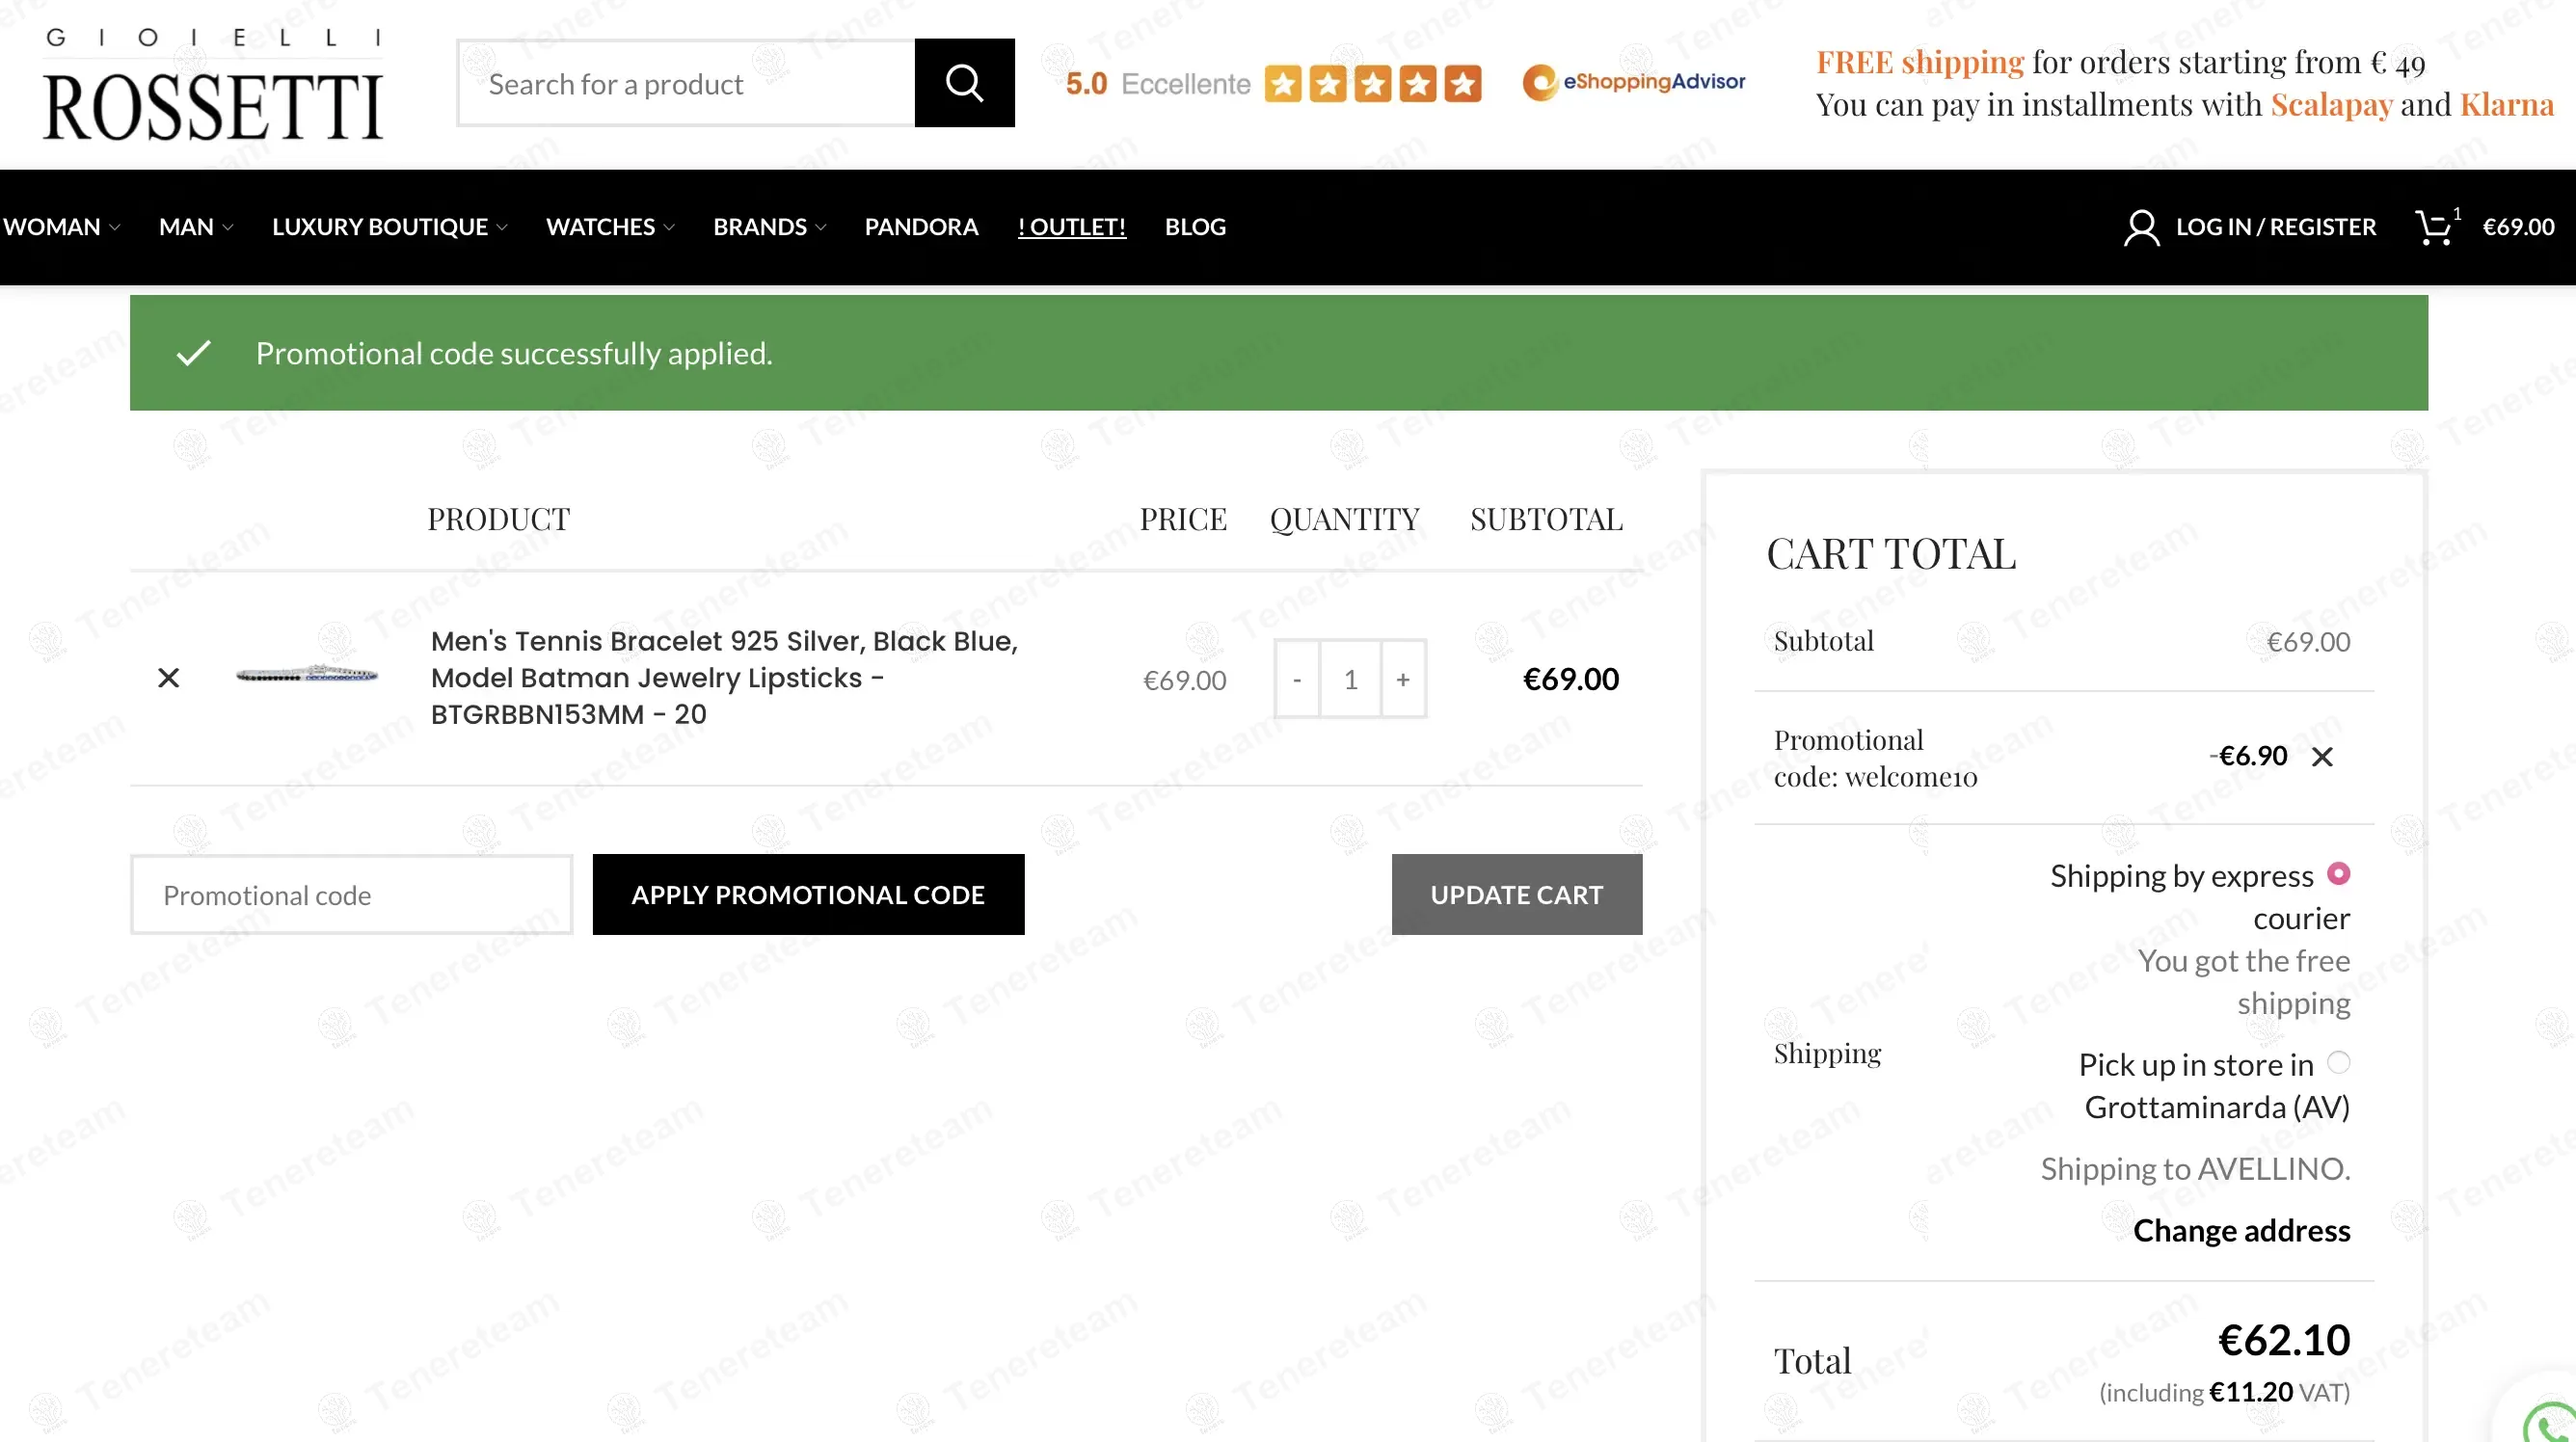
Task: Open the shopping cart icon
Action: [x=2434, y=227]
